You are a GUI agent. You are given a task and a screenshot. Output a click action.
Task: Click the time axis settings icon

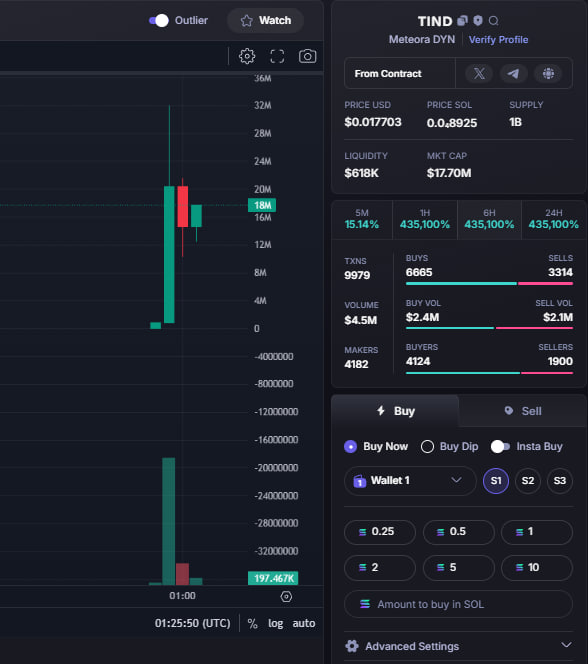[x=286, y=597]
